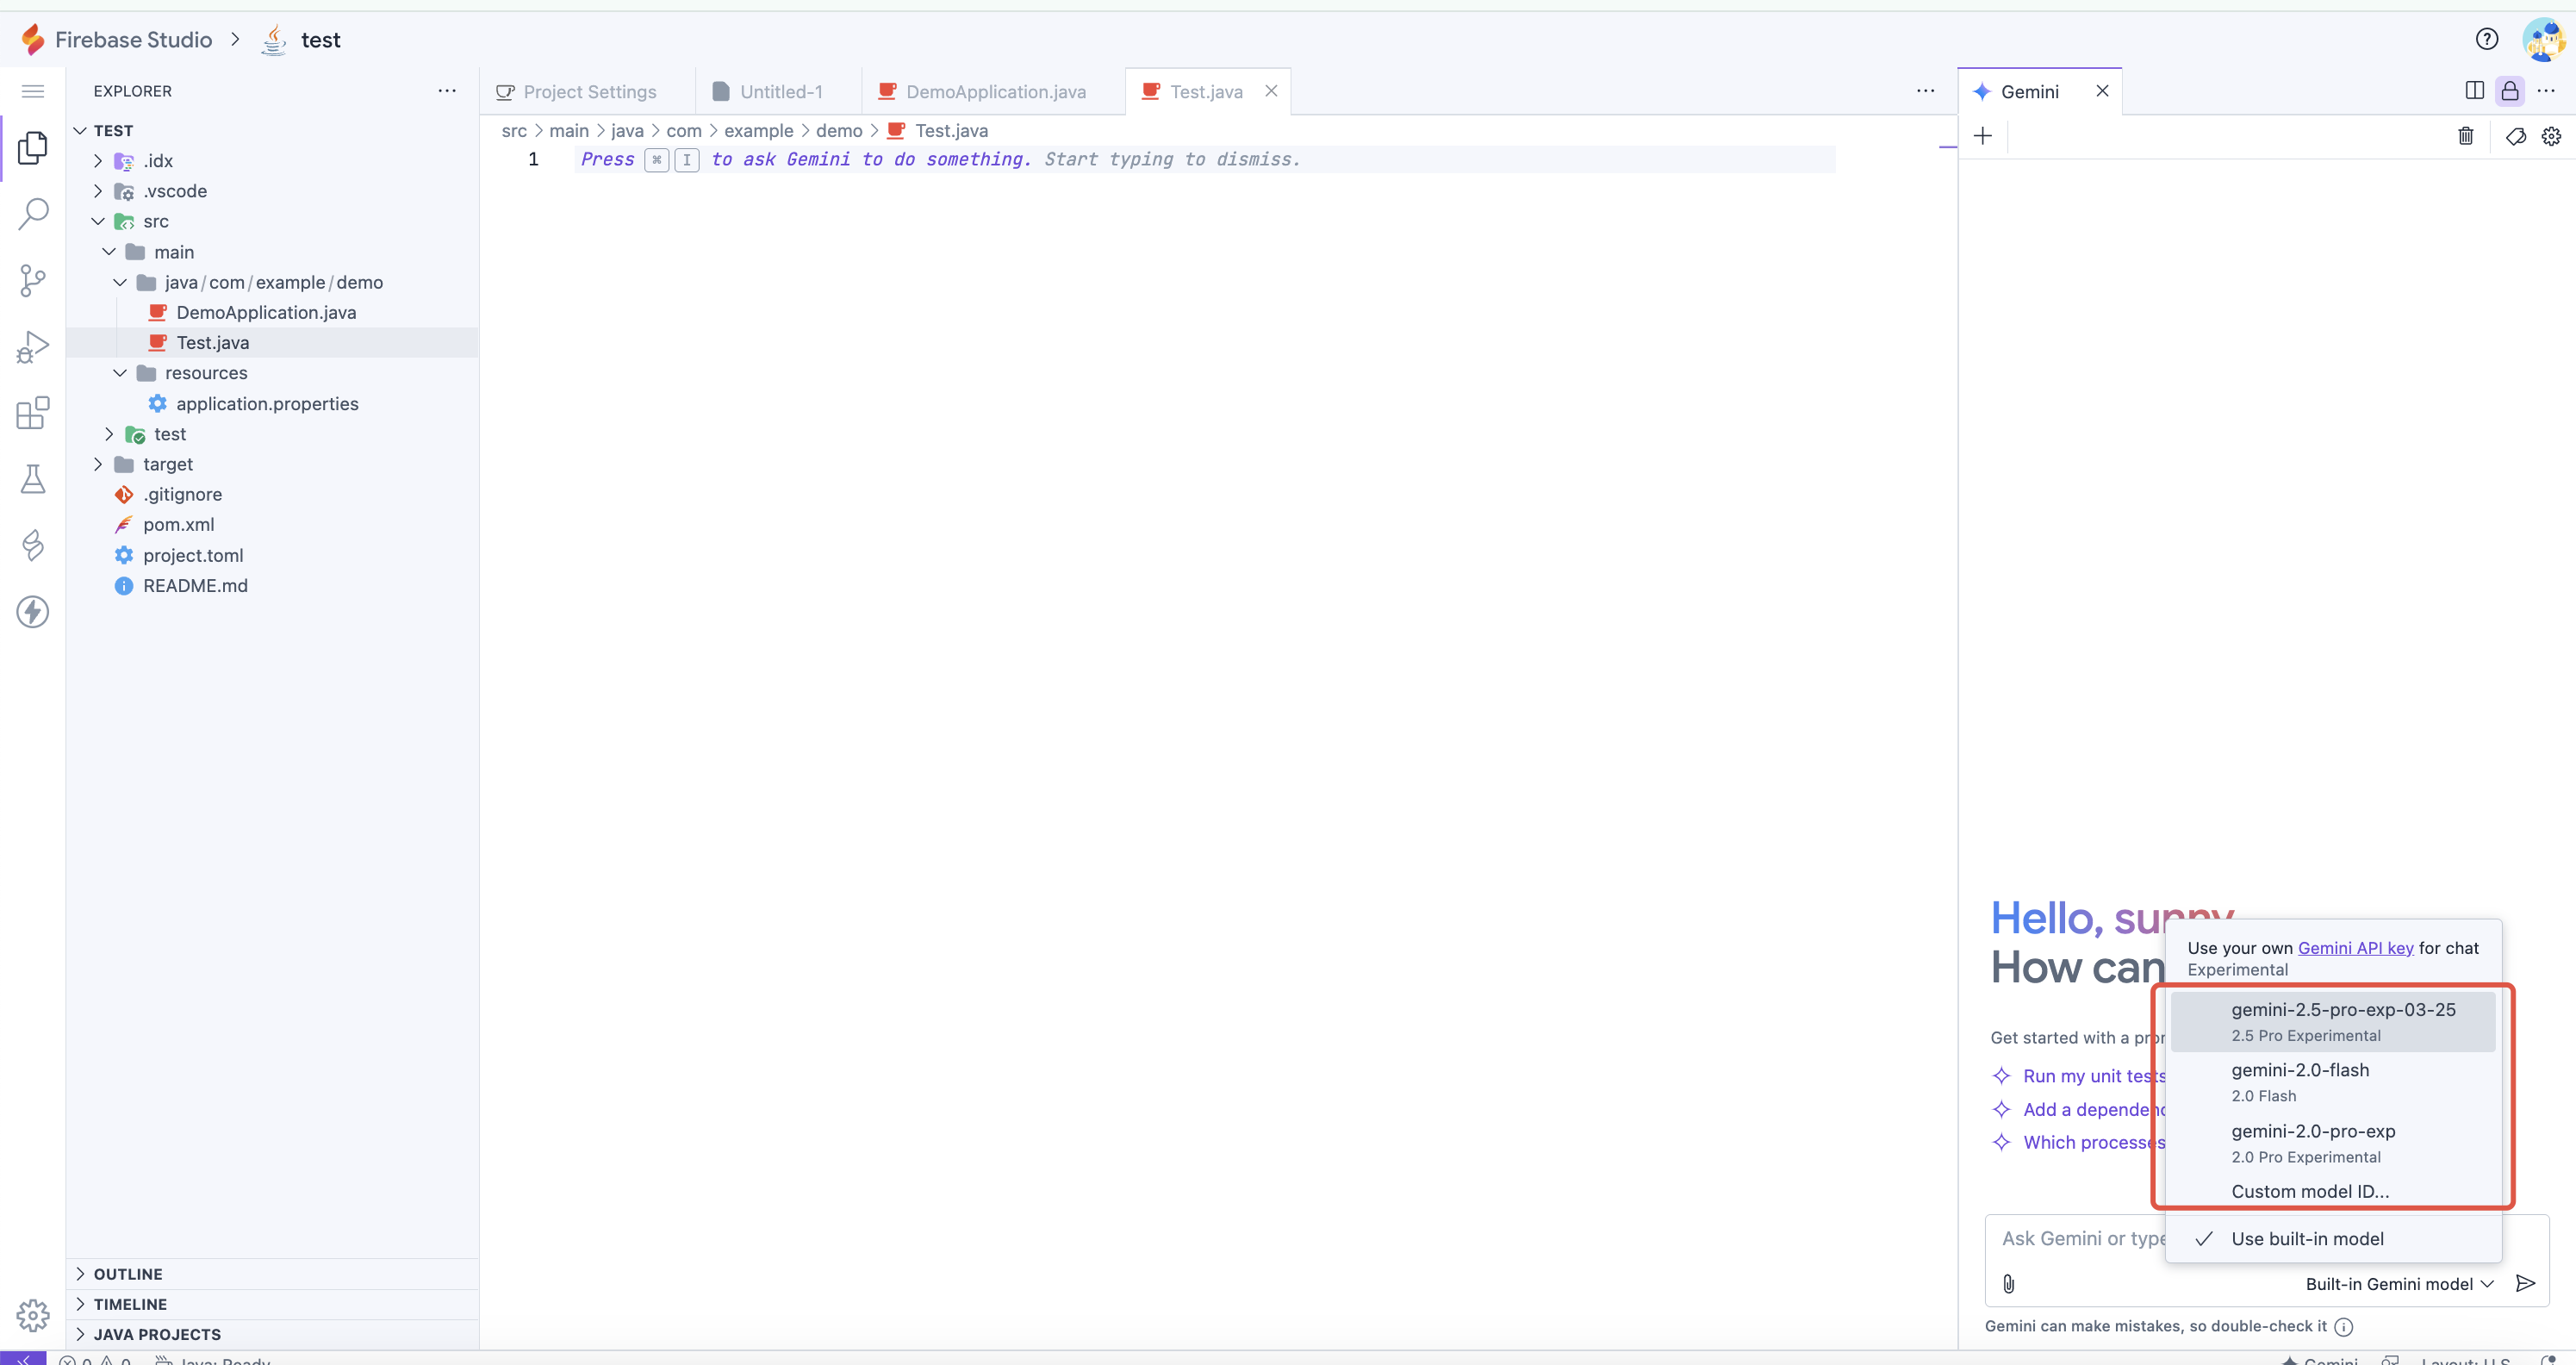This screenshot has width=2576, height=1365.
Task: Open the Testing flask icon
Action: (x=33, y=479)
